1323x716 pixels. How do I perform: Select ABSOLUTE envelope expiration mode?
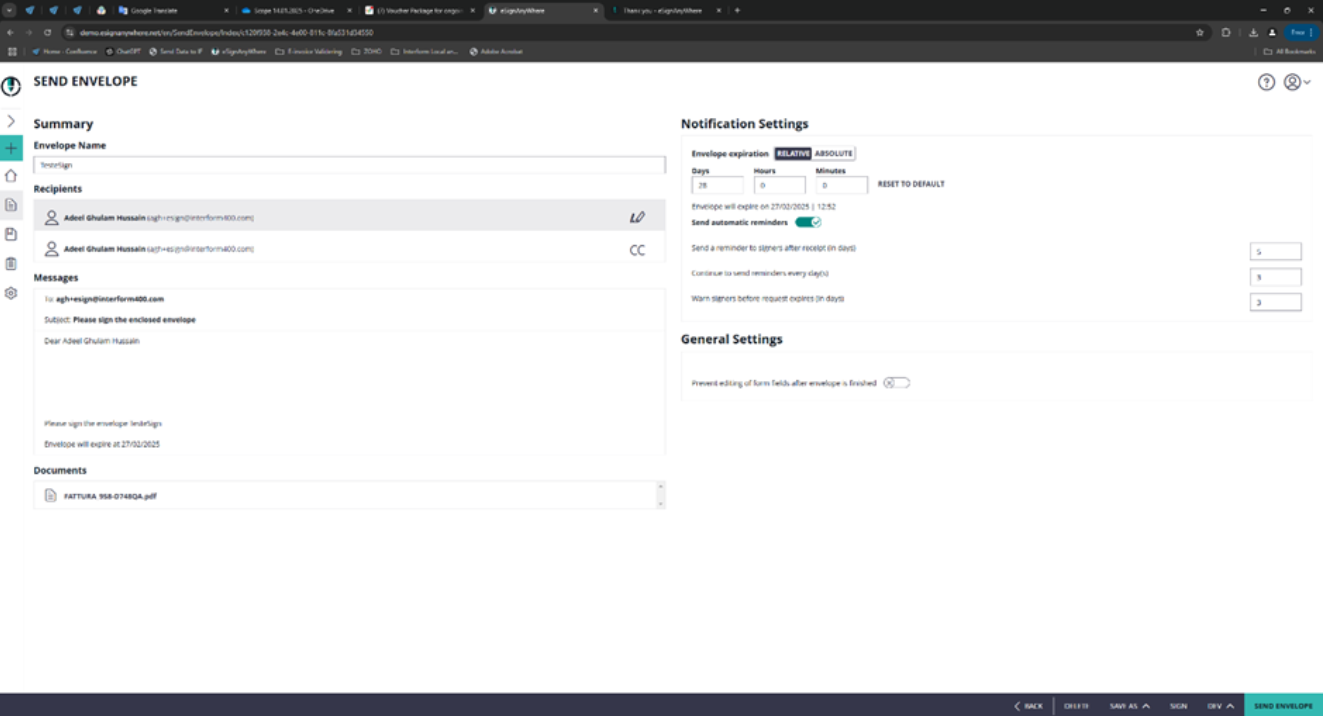point(833,154)
